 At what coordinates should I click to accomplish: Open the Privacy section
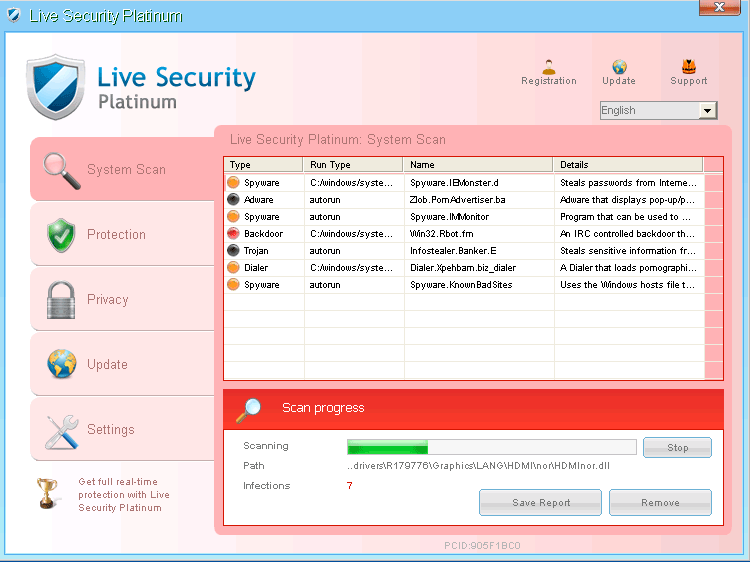click(x=107, y=300)
